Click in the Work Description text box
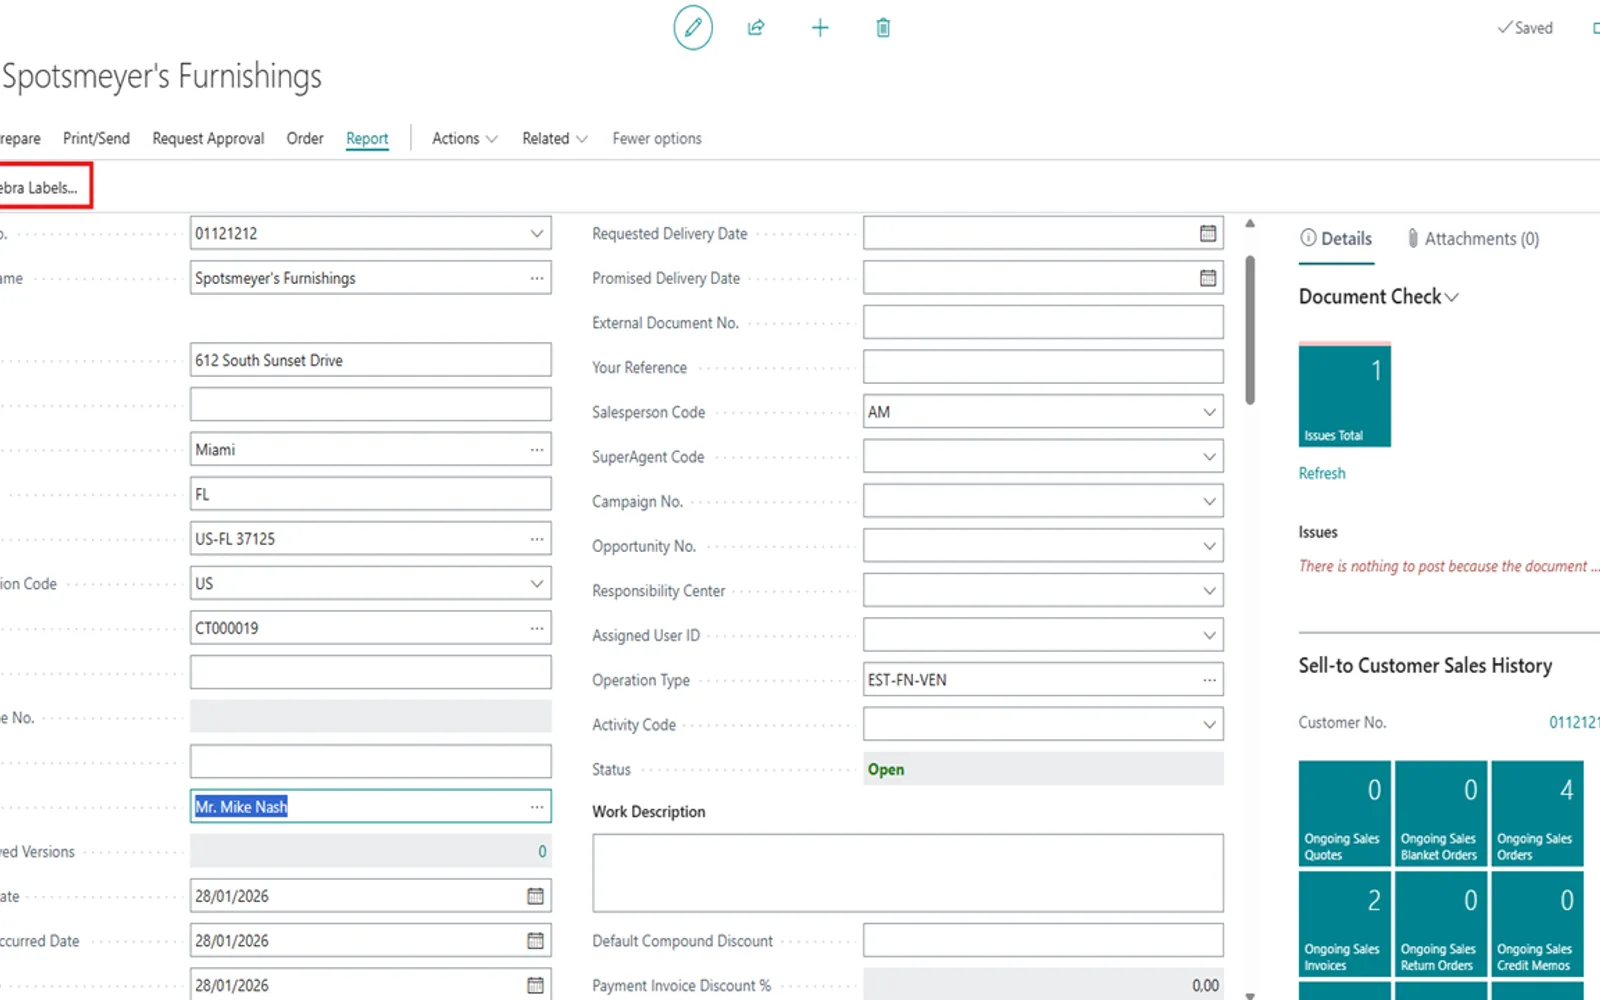The width and height of the screenshot is (1600, 1000). click(x=907, y=873)
